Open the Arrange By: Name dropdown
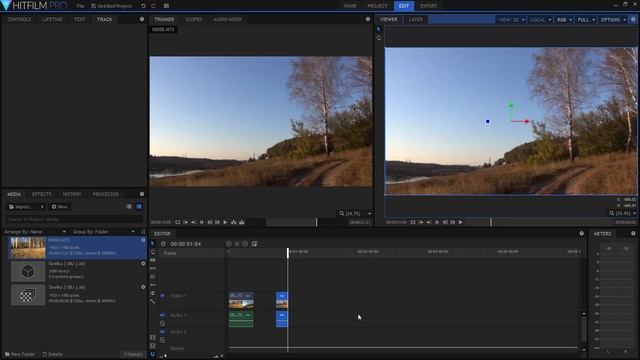 pos(35,231)
